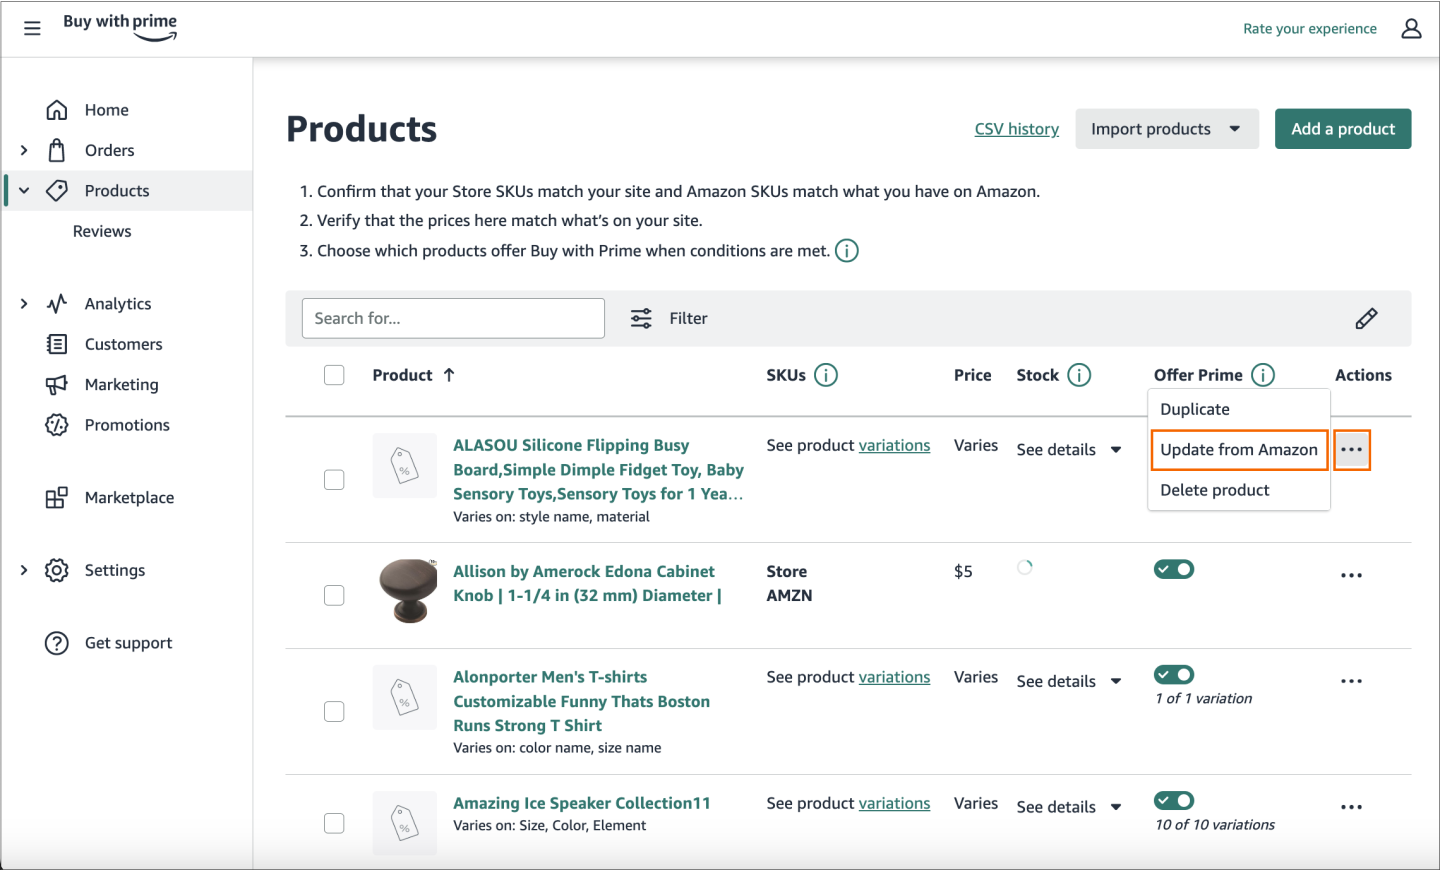Viewport: 1440px width, 870px height.
Task: Open the actions ellipsis for Allison Cabinet Knob
Action: pyautogui.click(x=1351, y=575)
